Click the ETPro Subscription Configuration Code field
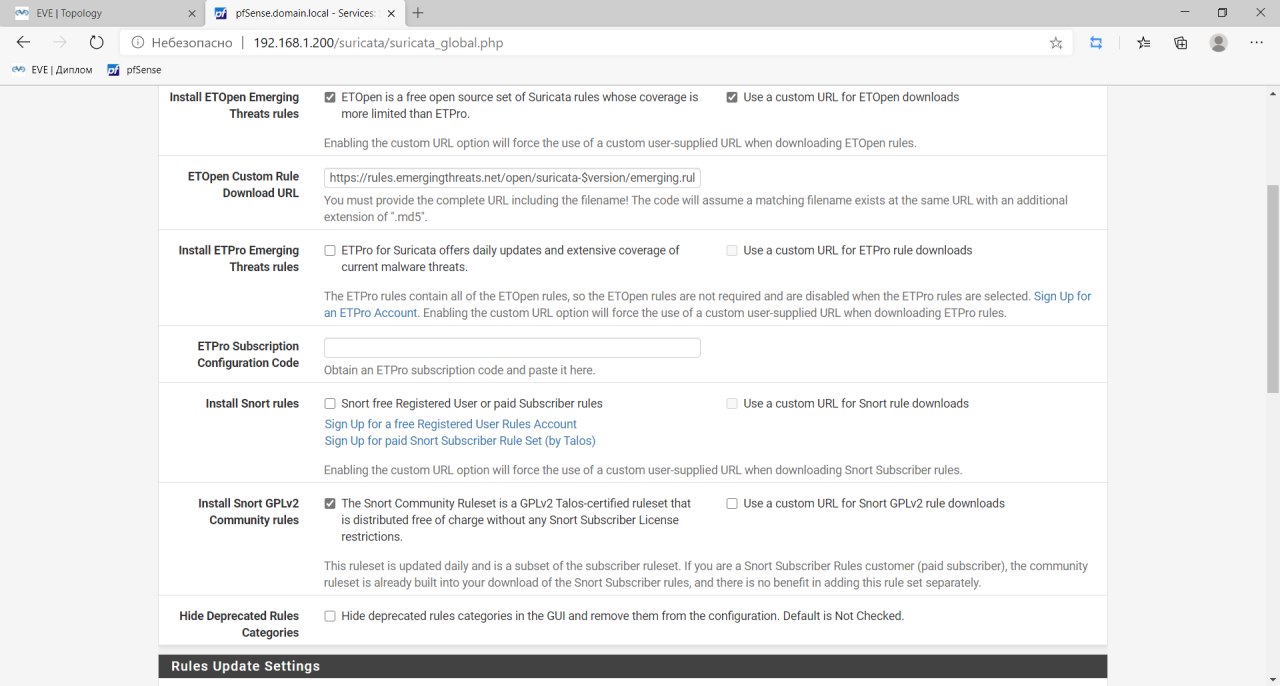This screenshot has height=686, width=1280. (x=512, y=348)
